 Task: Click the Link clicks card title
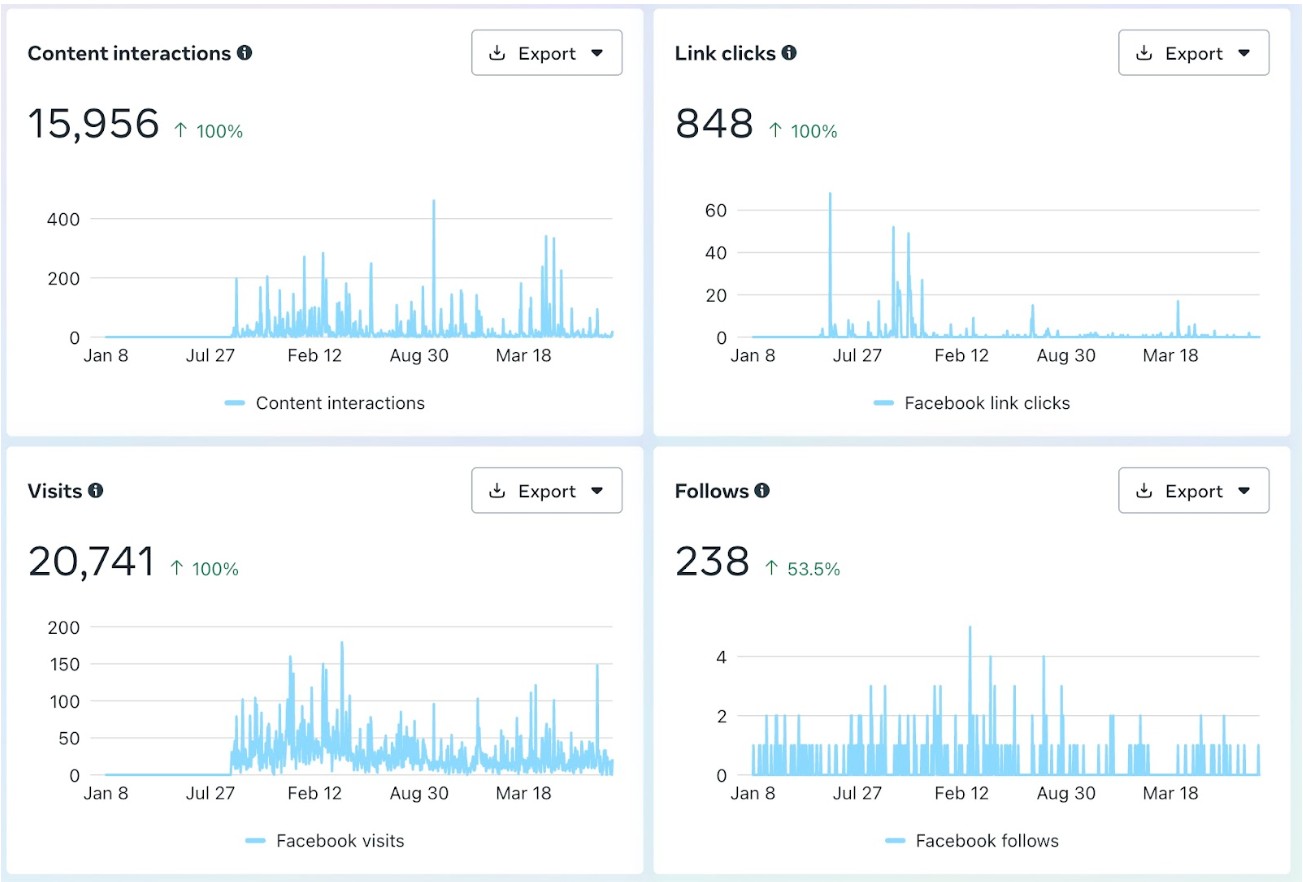[725, 53]
